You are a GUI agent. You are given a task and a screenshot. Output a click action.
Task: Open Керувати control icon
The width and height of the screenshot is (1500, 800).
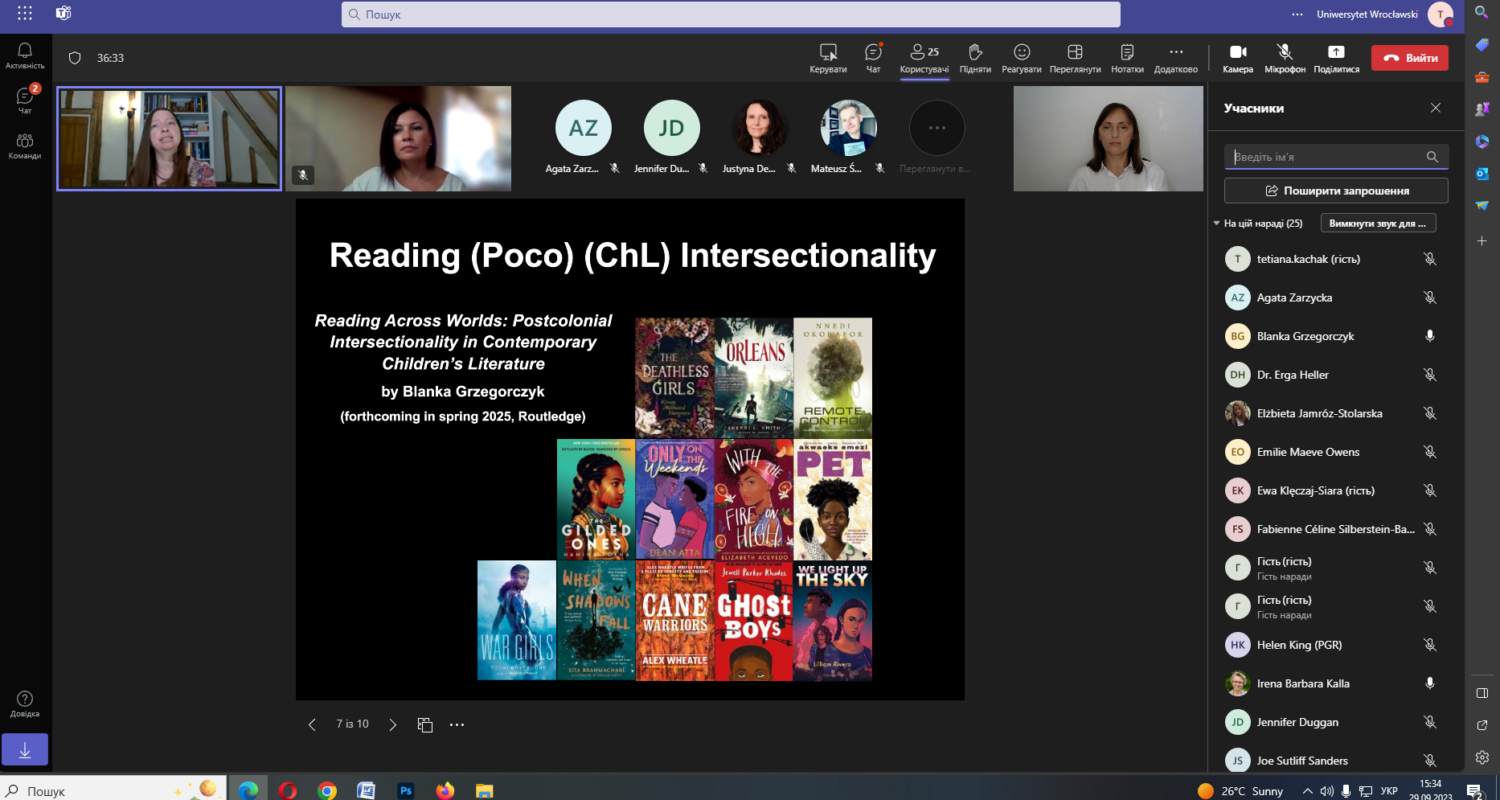(x=828, y=58)
